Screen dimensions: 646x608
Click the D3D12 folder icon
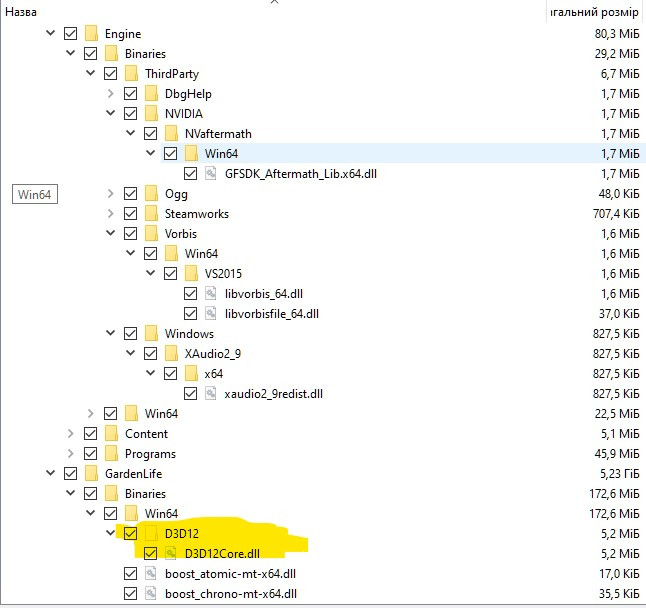pyautogui.click(x=151, y=533)
